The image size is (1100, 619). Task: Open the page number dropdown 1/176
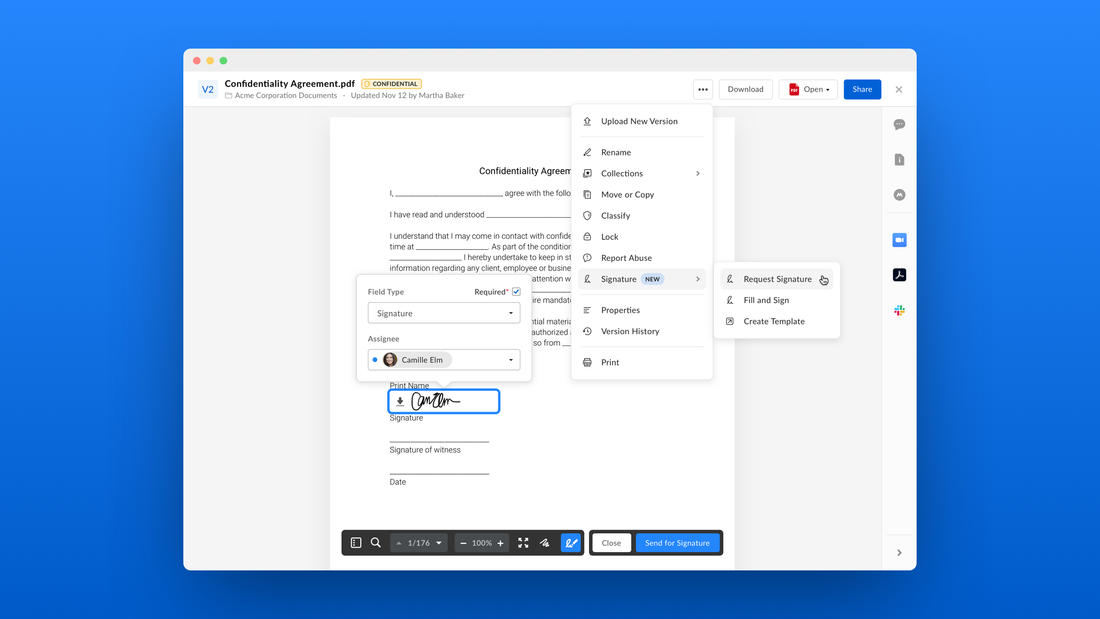click(x=419, y=543)
